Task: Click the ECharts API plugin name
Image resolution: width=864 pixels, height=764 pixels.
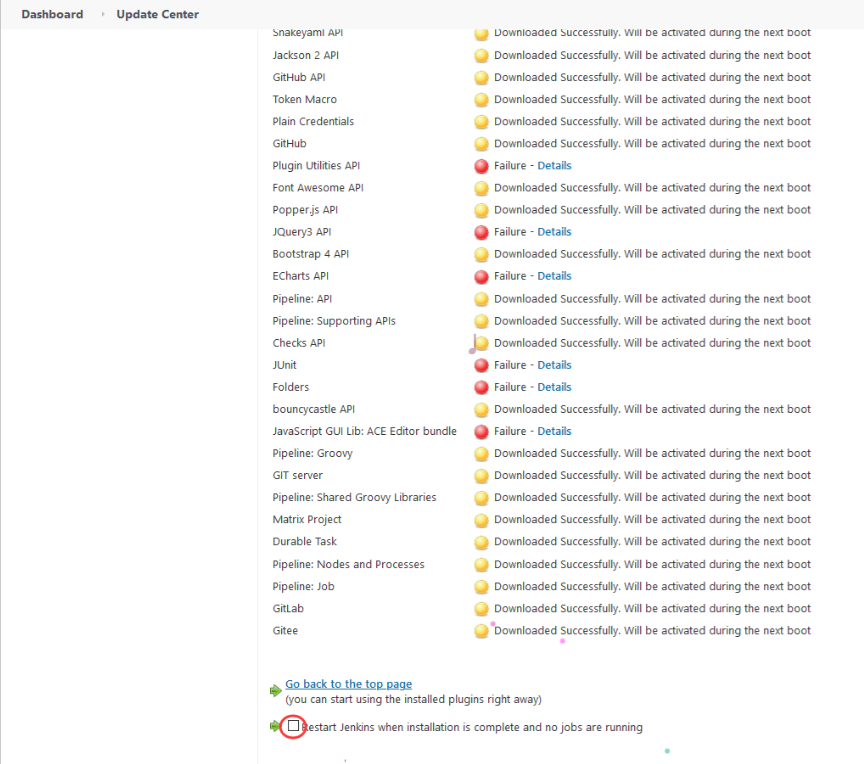Action: point(300,275)
